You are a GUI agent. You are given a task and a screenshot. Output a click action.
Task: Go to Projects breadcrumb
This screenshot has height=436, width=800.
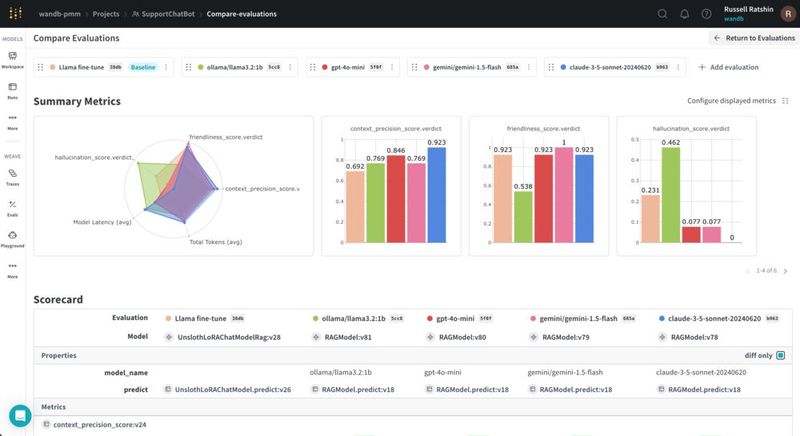pos(106,14)
